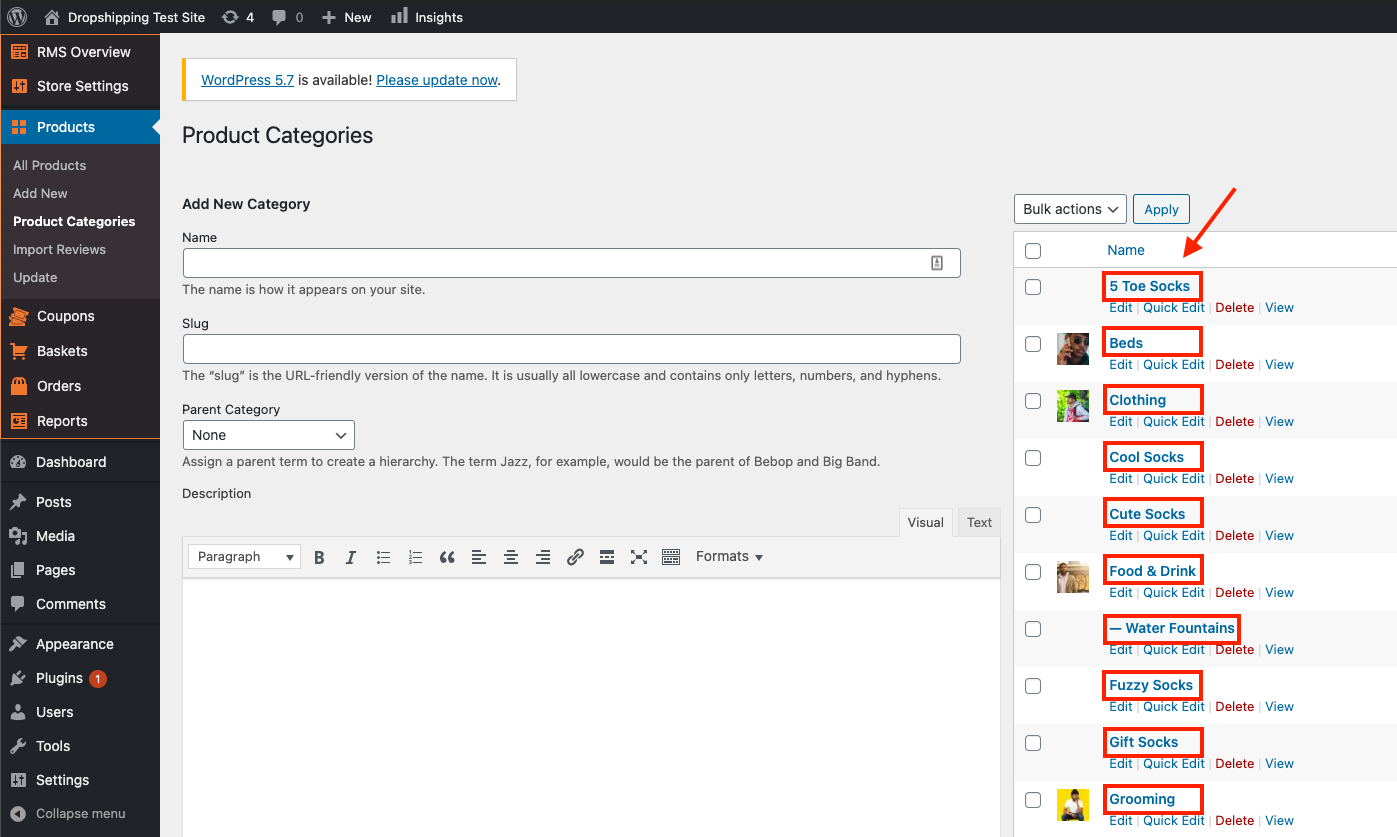Toggle bold formatting in editor

(x=319, y=557)
